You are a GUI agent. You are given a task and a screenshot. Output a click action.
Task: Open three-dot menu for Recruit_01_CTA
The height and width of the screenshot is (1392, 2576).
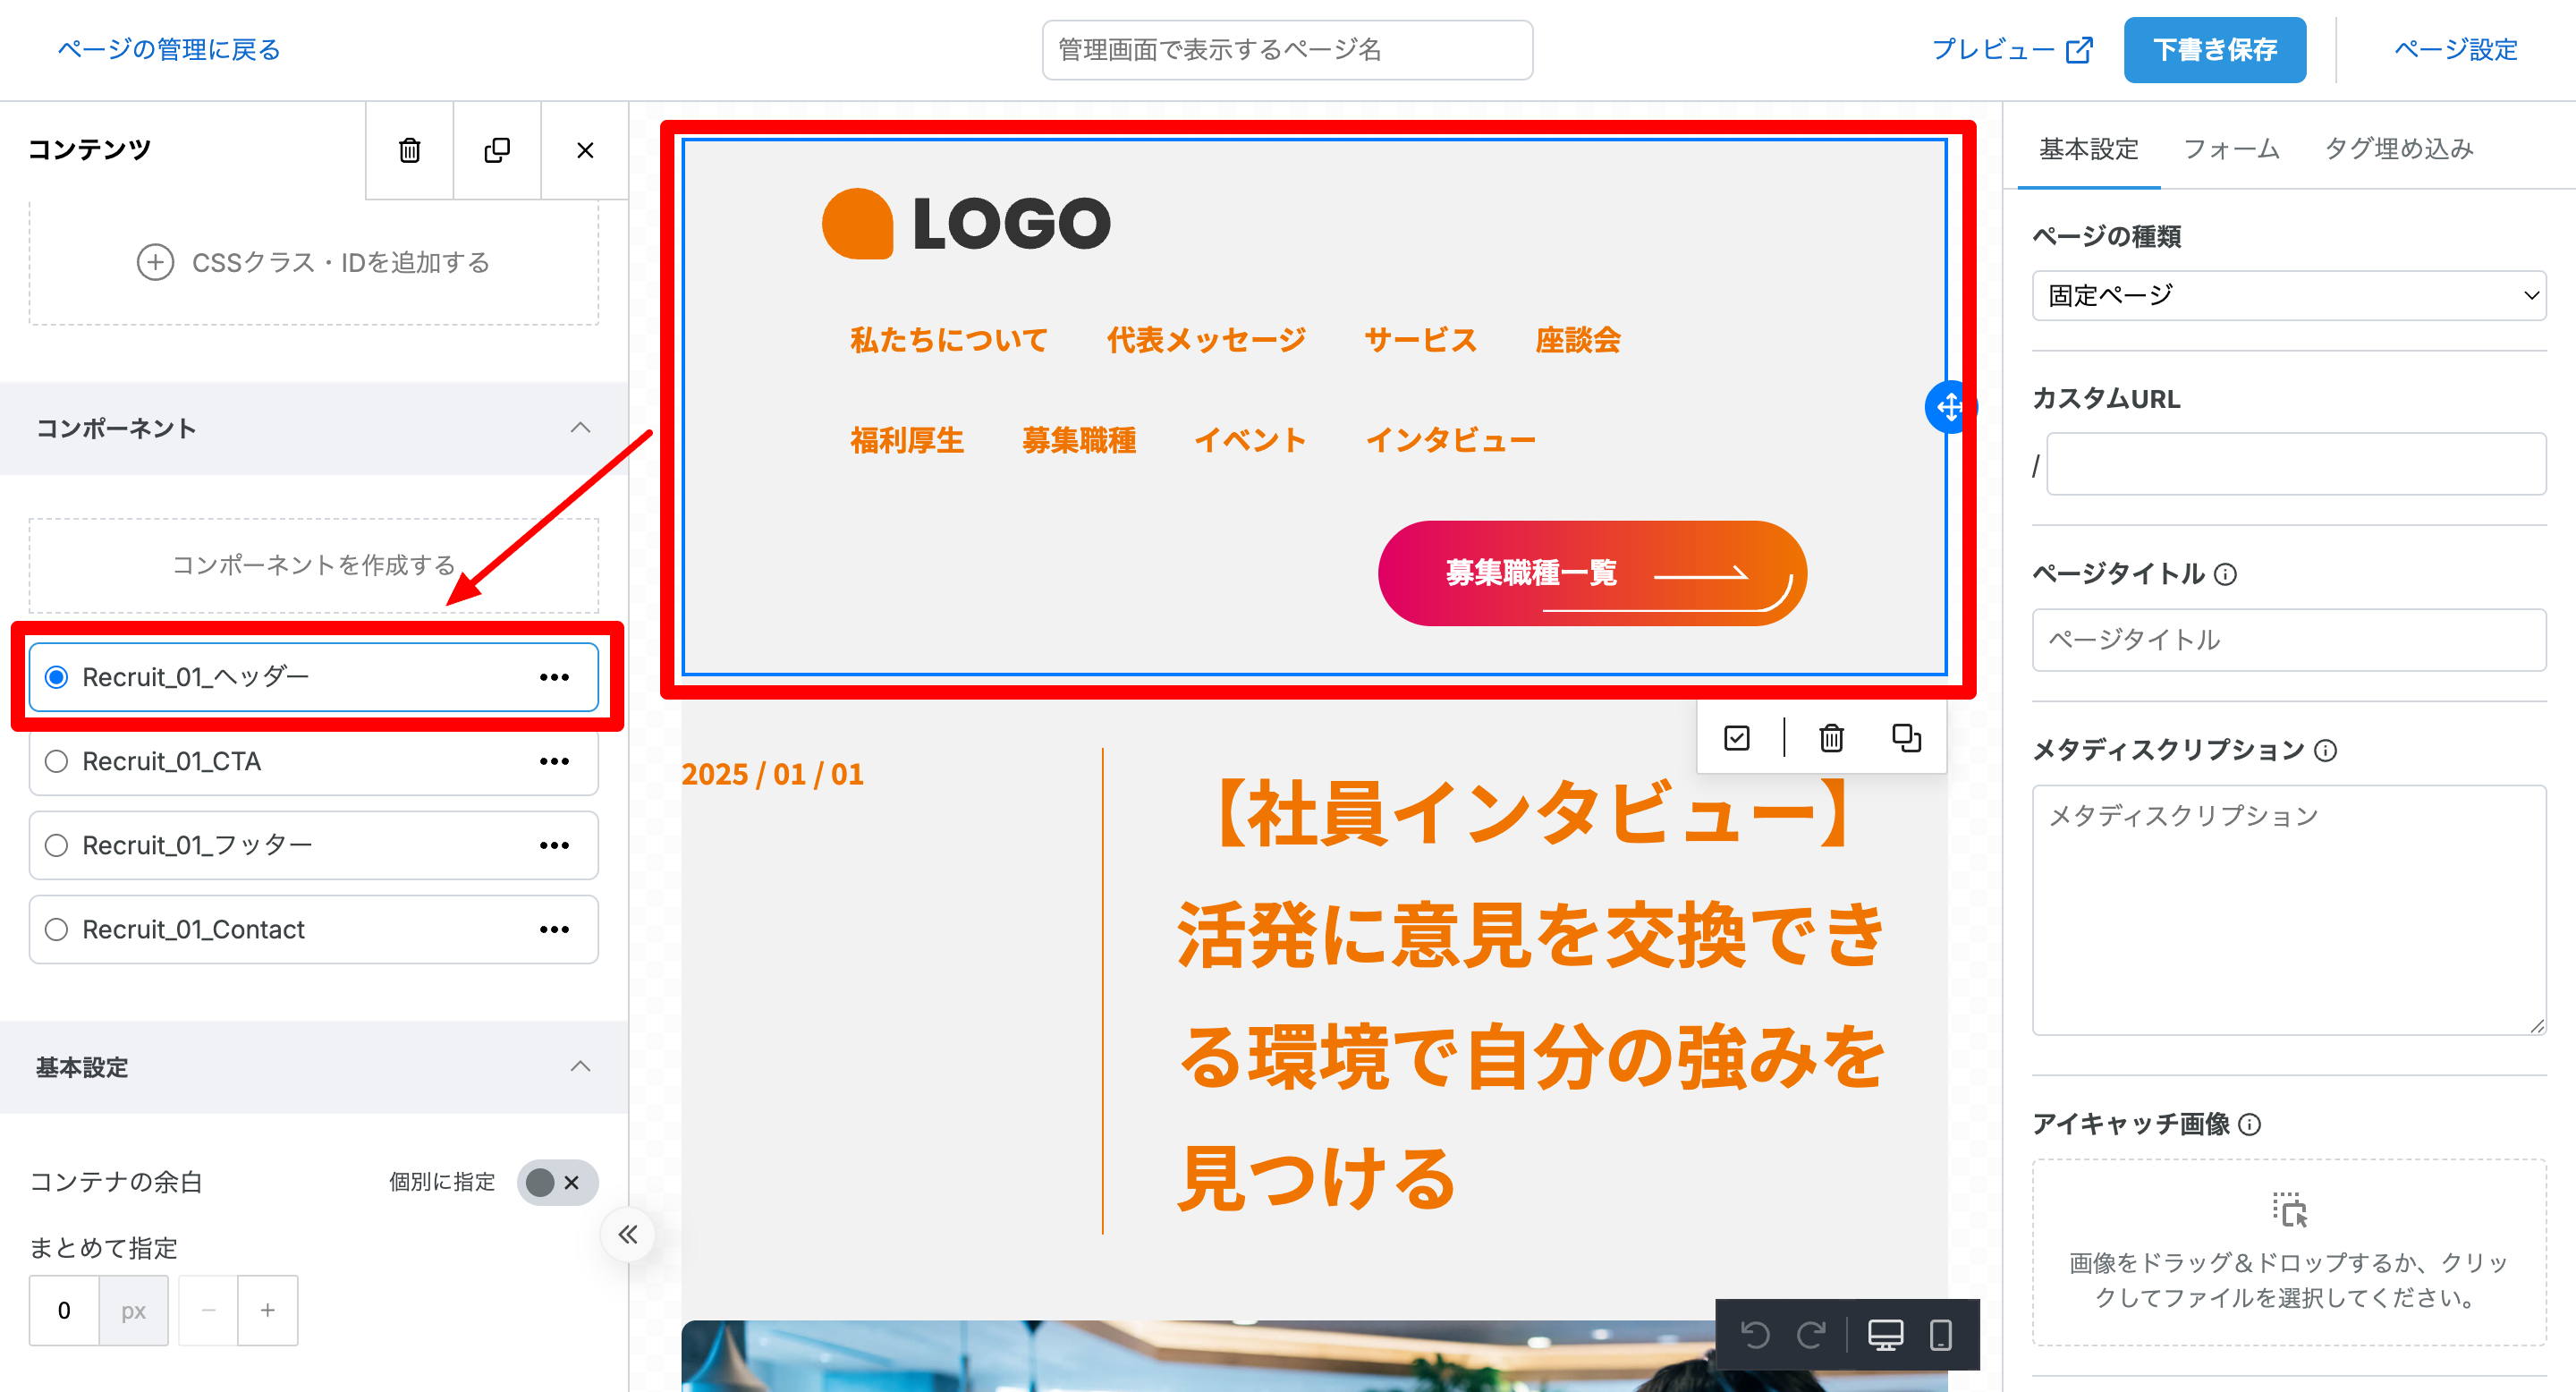[554, 762]
